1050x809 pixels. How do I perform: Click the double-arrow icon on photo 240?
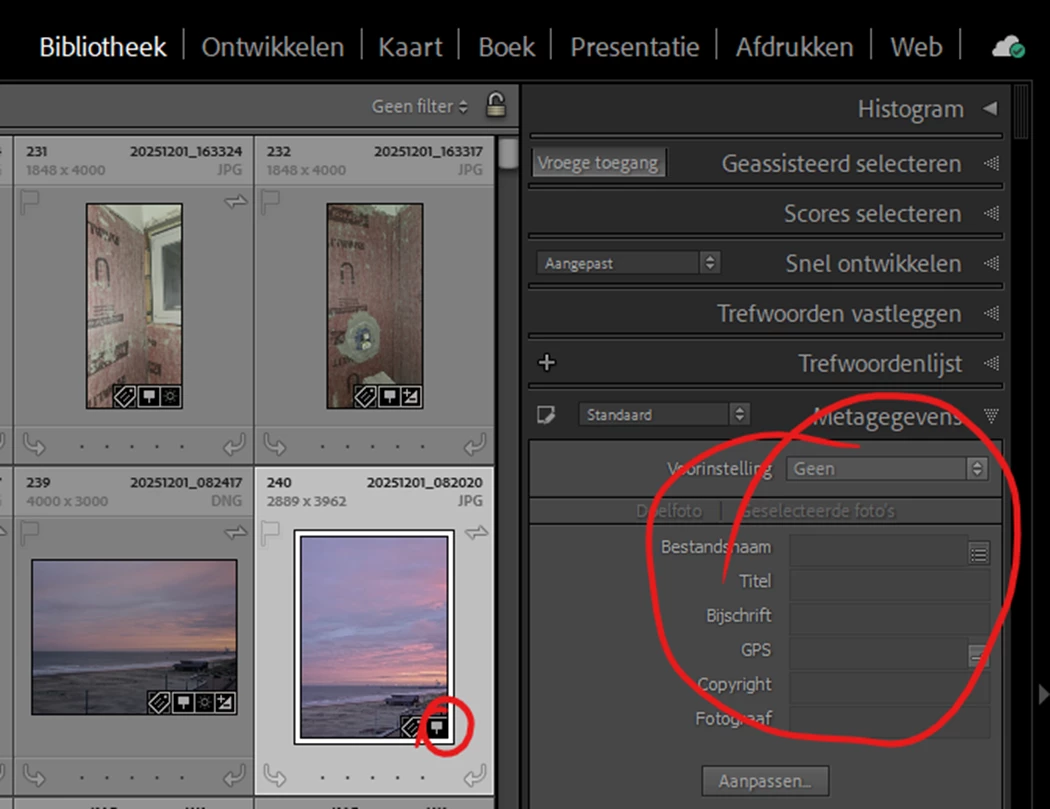click(x=476, y=532)
